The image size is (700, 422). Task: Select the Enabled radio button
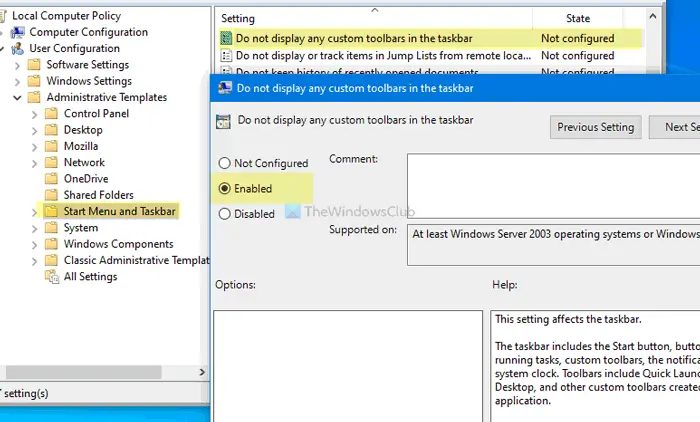(225, 188)
